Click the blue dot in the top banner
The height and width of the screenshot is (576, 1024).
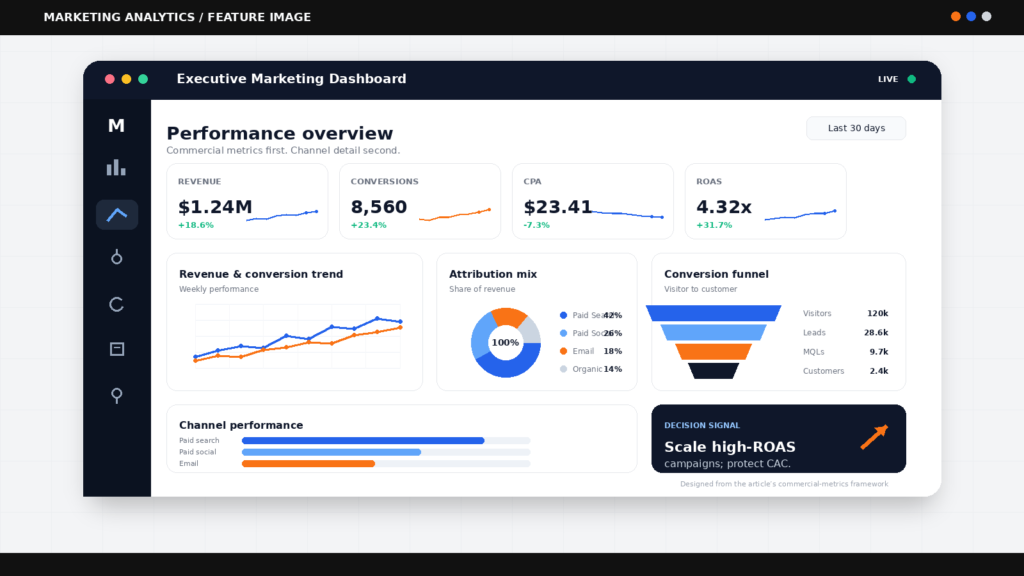click(x=971, y=16)
